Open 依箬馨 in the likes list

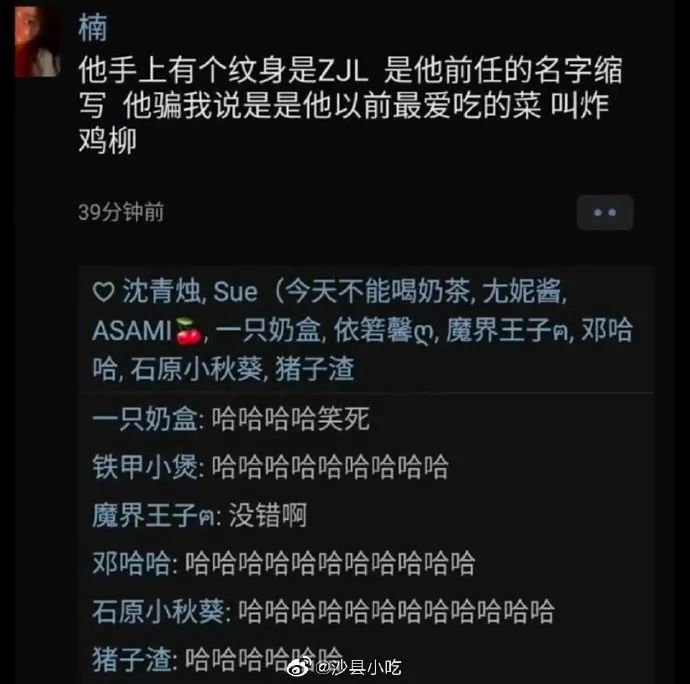(x=384, y=330)
